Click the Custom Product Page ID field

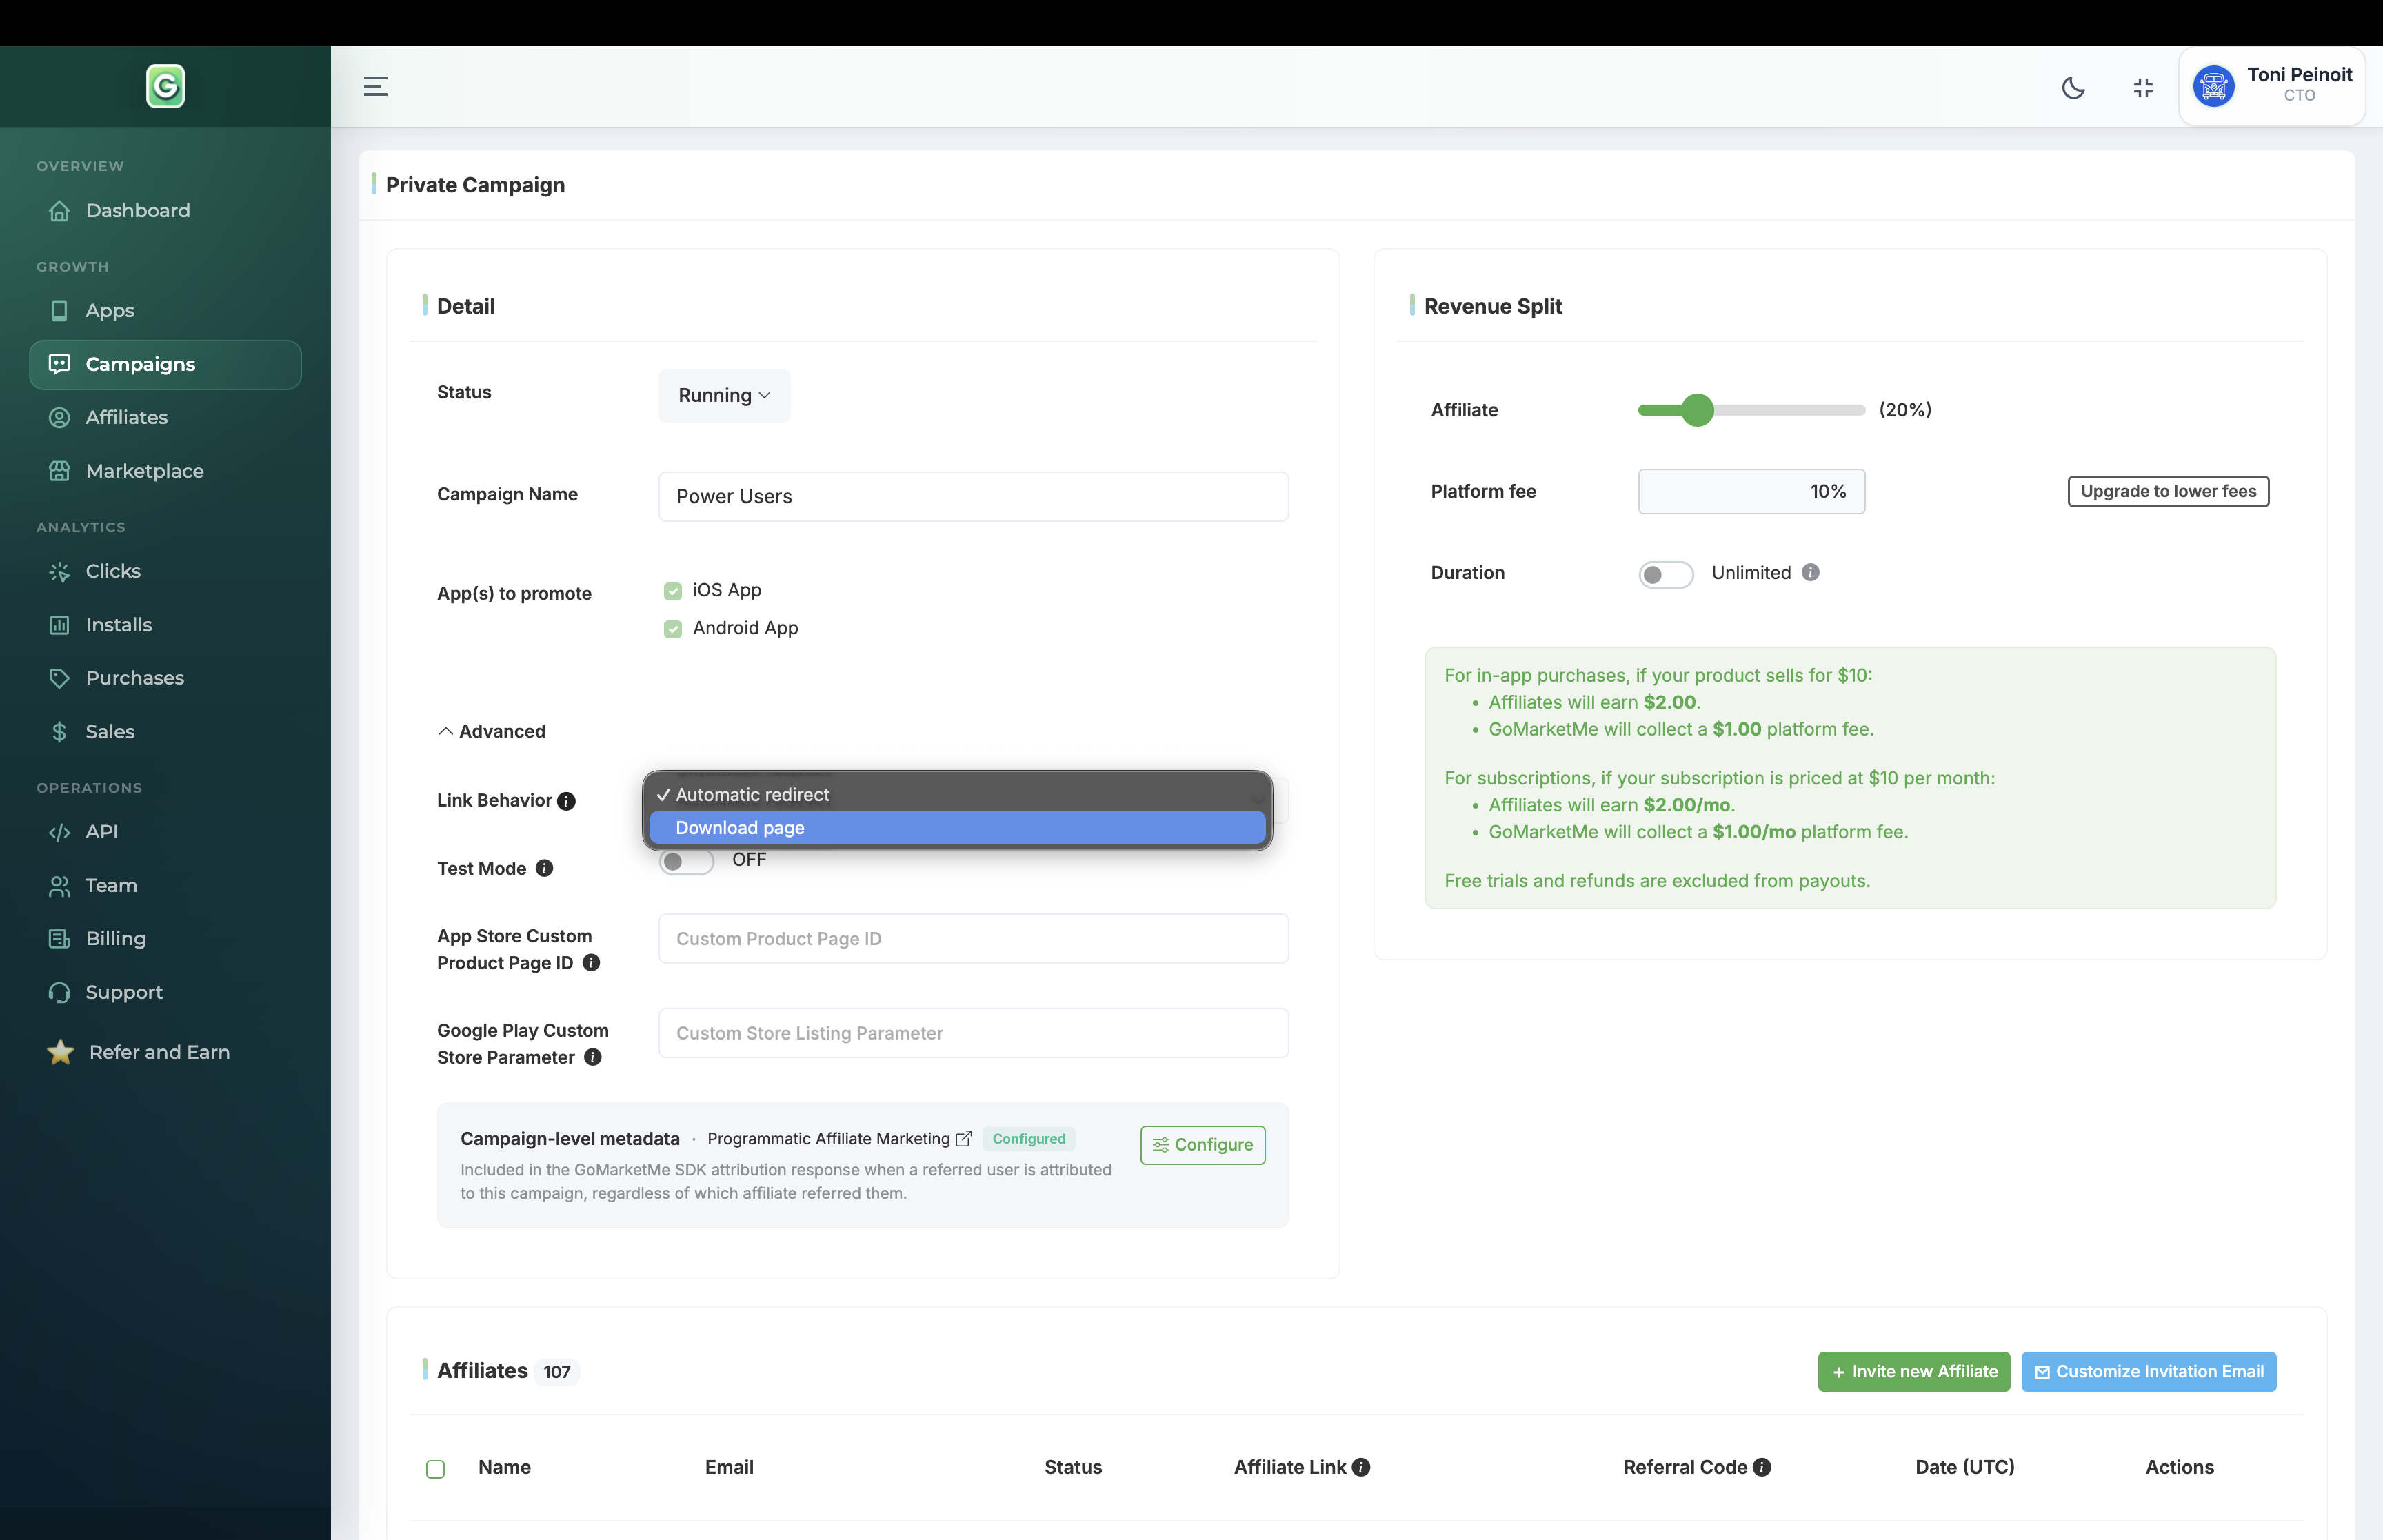pos(973,939)
